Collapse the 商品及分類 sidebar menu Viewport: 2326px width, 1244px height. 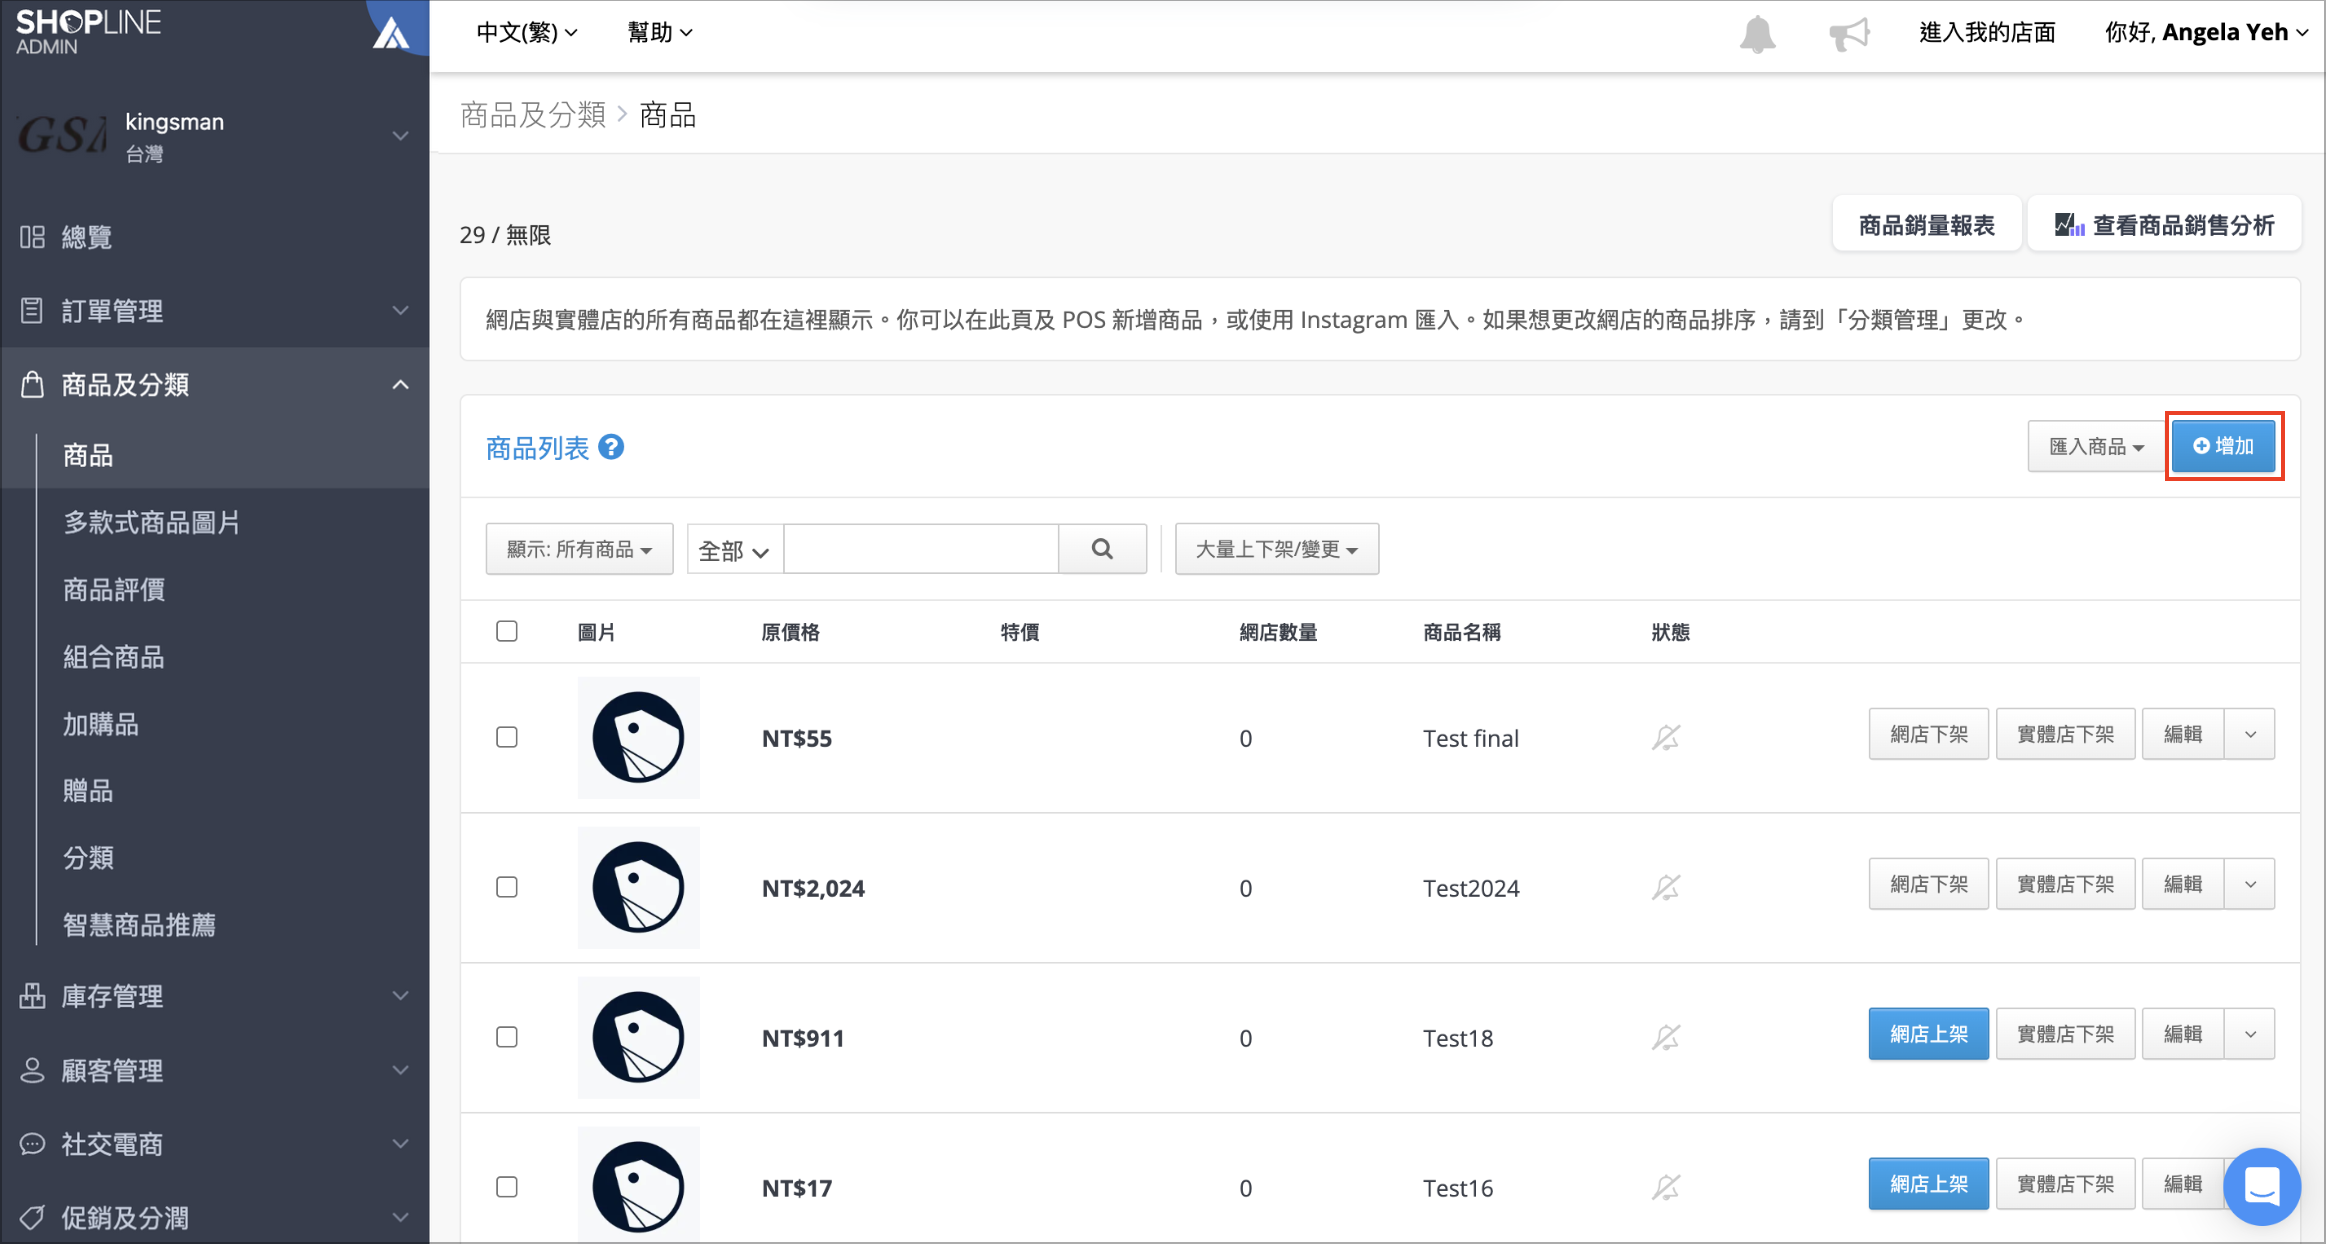click(215, 385)
